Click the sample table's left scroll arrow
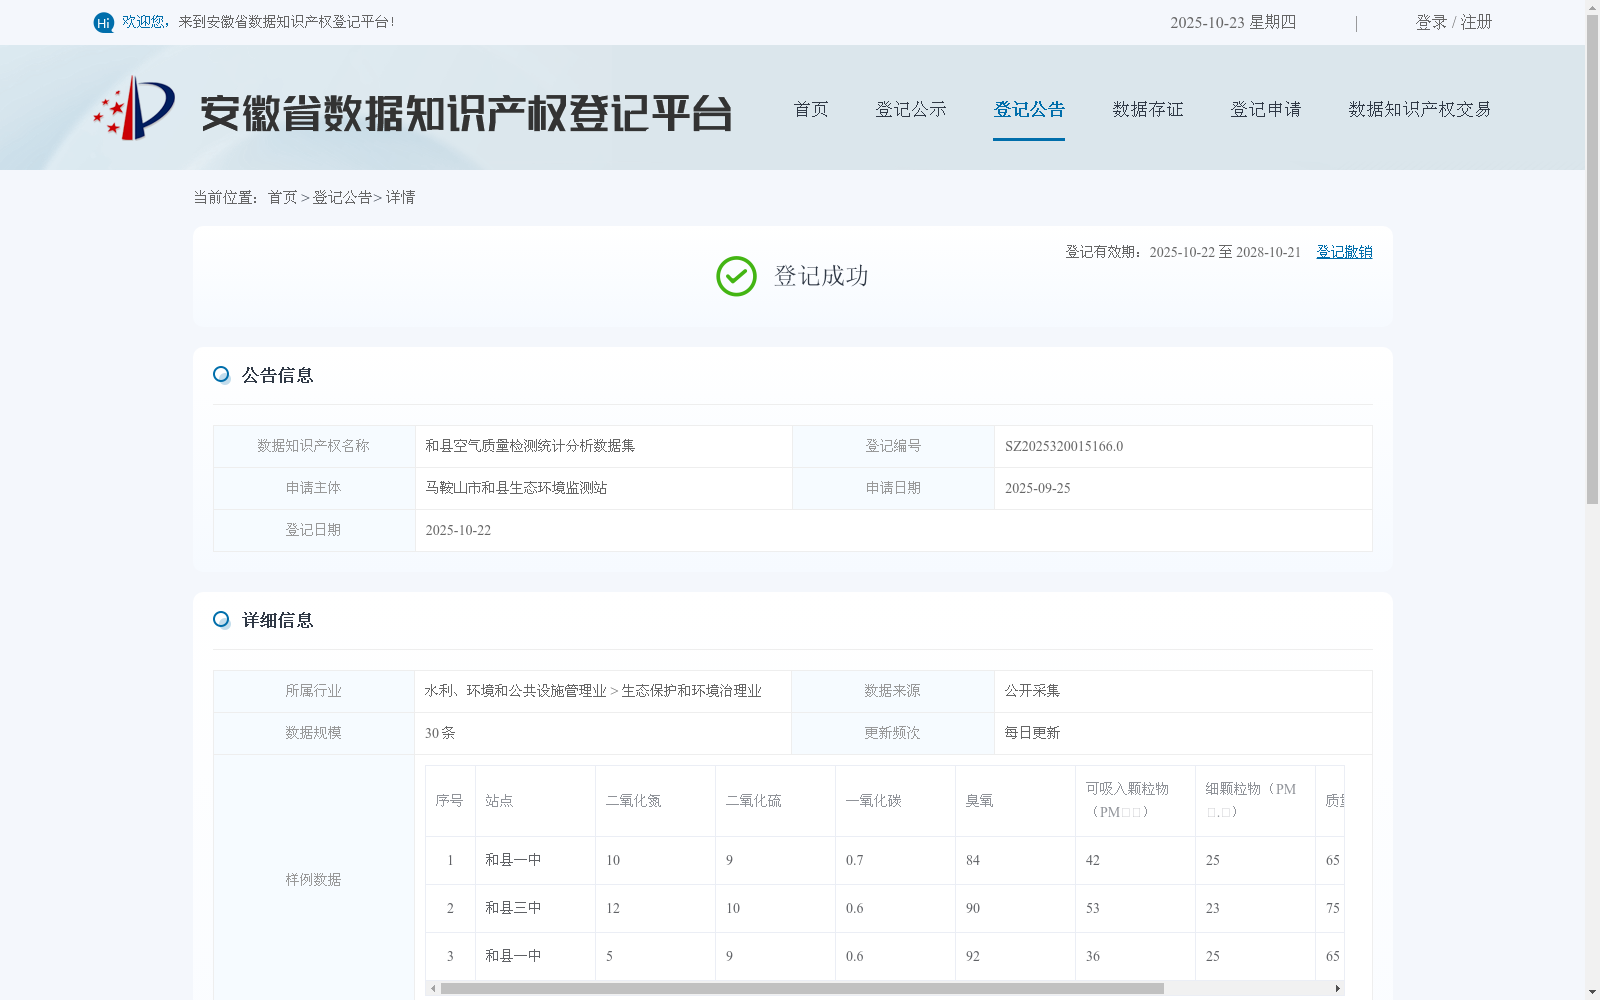The width and height of the screenshot is (1600, 1000). (x=432, y=988)
